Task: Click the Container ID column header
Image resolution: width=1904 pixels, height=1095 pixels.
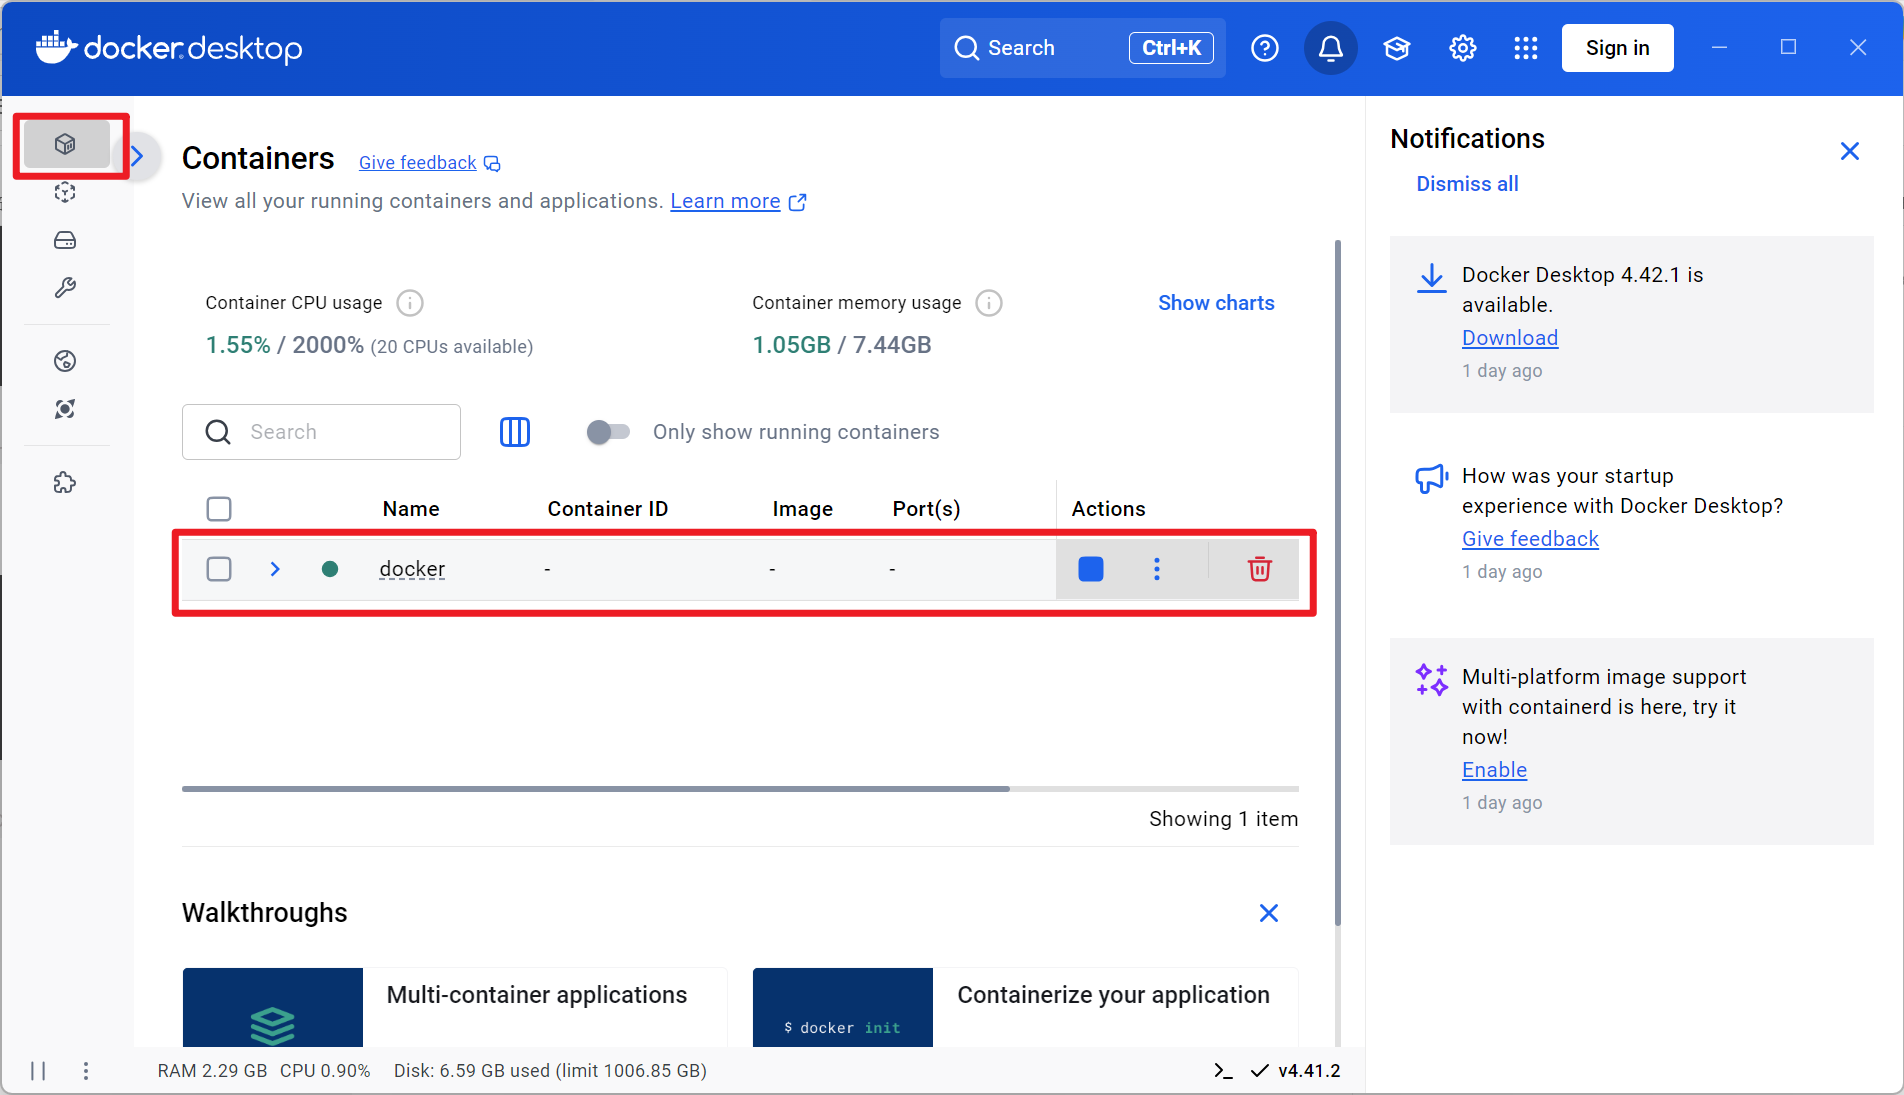Action: [608, 509]
